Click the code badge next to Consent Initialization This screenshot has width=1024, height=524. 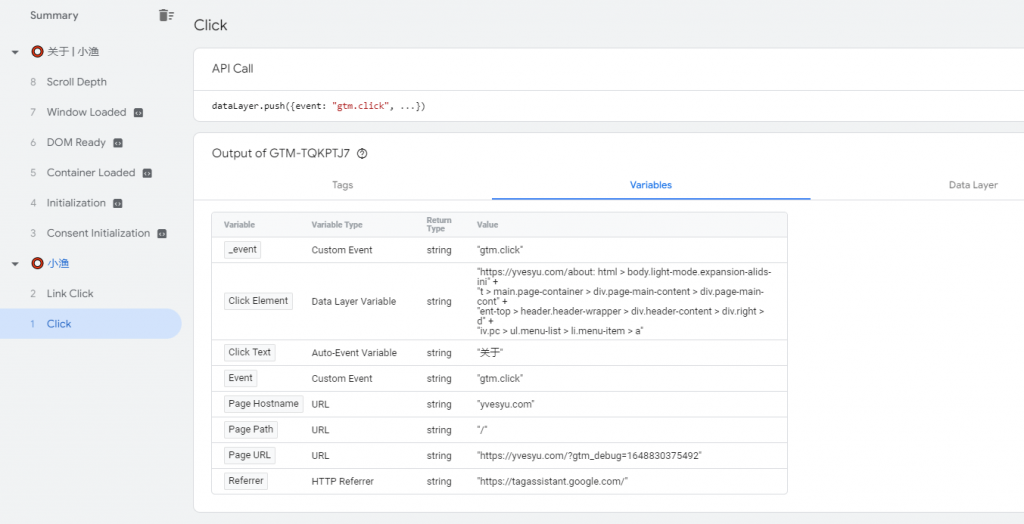[162, 233]
